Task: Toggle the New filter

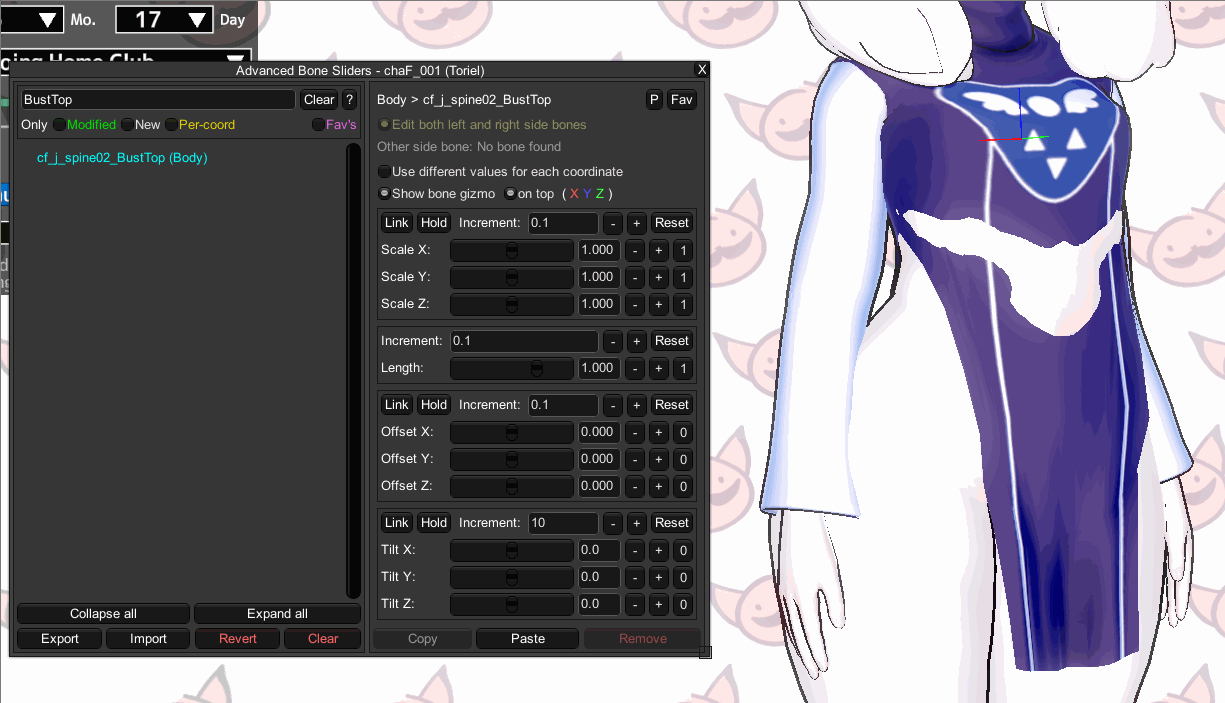Action: pos(141,125)
